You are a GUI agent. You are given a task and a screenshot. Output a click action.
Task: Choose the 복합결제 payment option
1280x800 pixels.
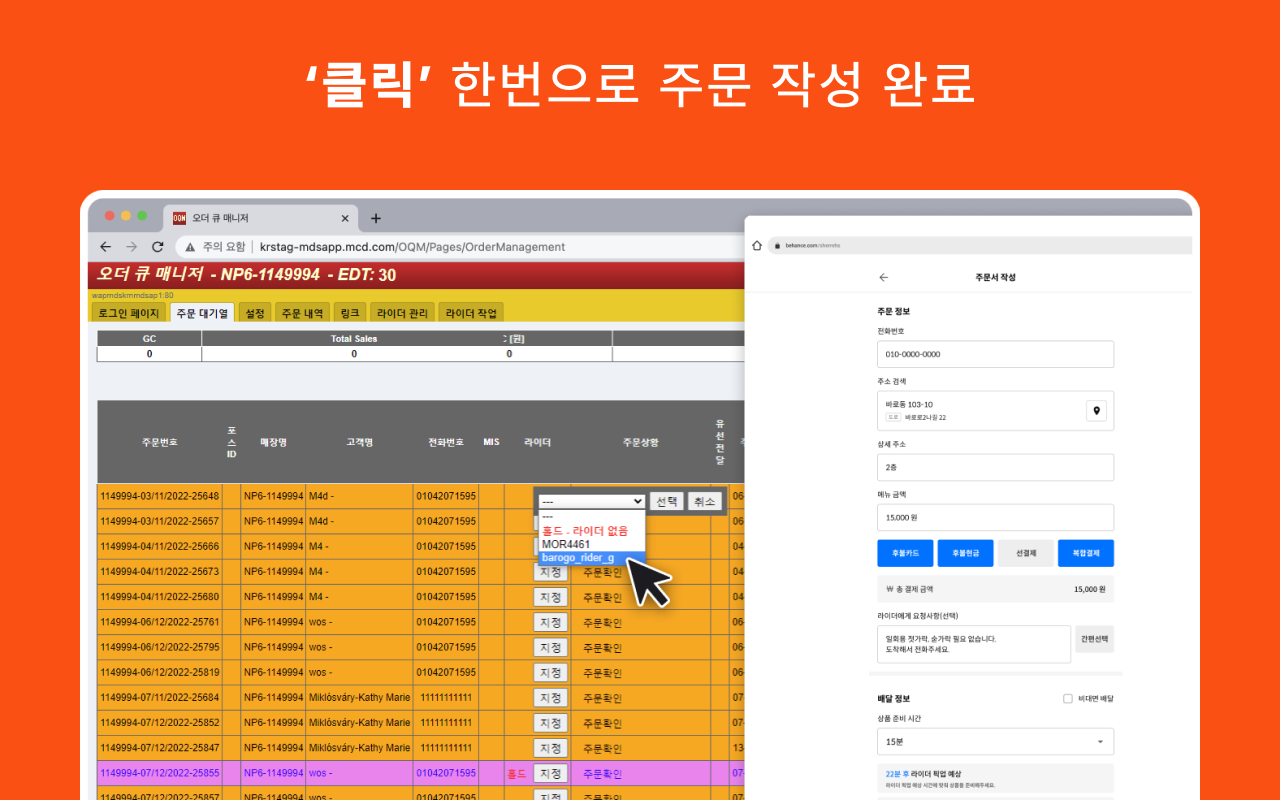pyautogui.click(x=1086, y=553)
